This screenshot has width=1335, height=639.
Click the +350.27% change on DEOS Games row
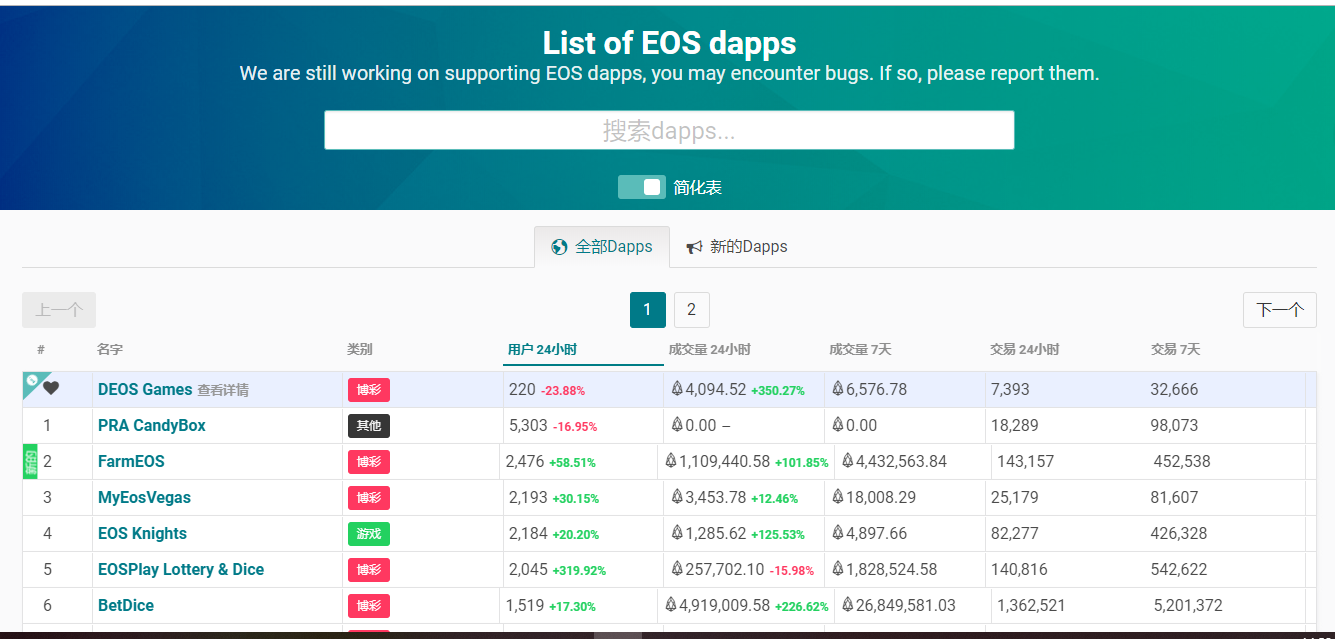(778, 391)
